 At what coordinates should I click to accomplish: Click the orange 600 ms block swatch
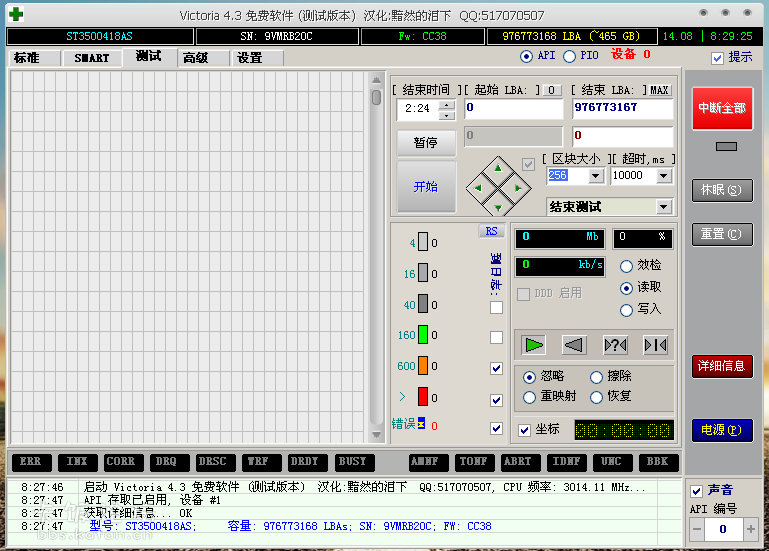423,366
